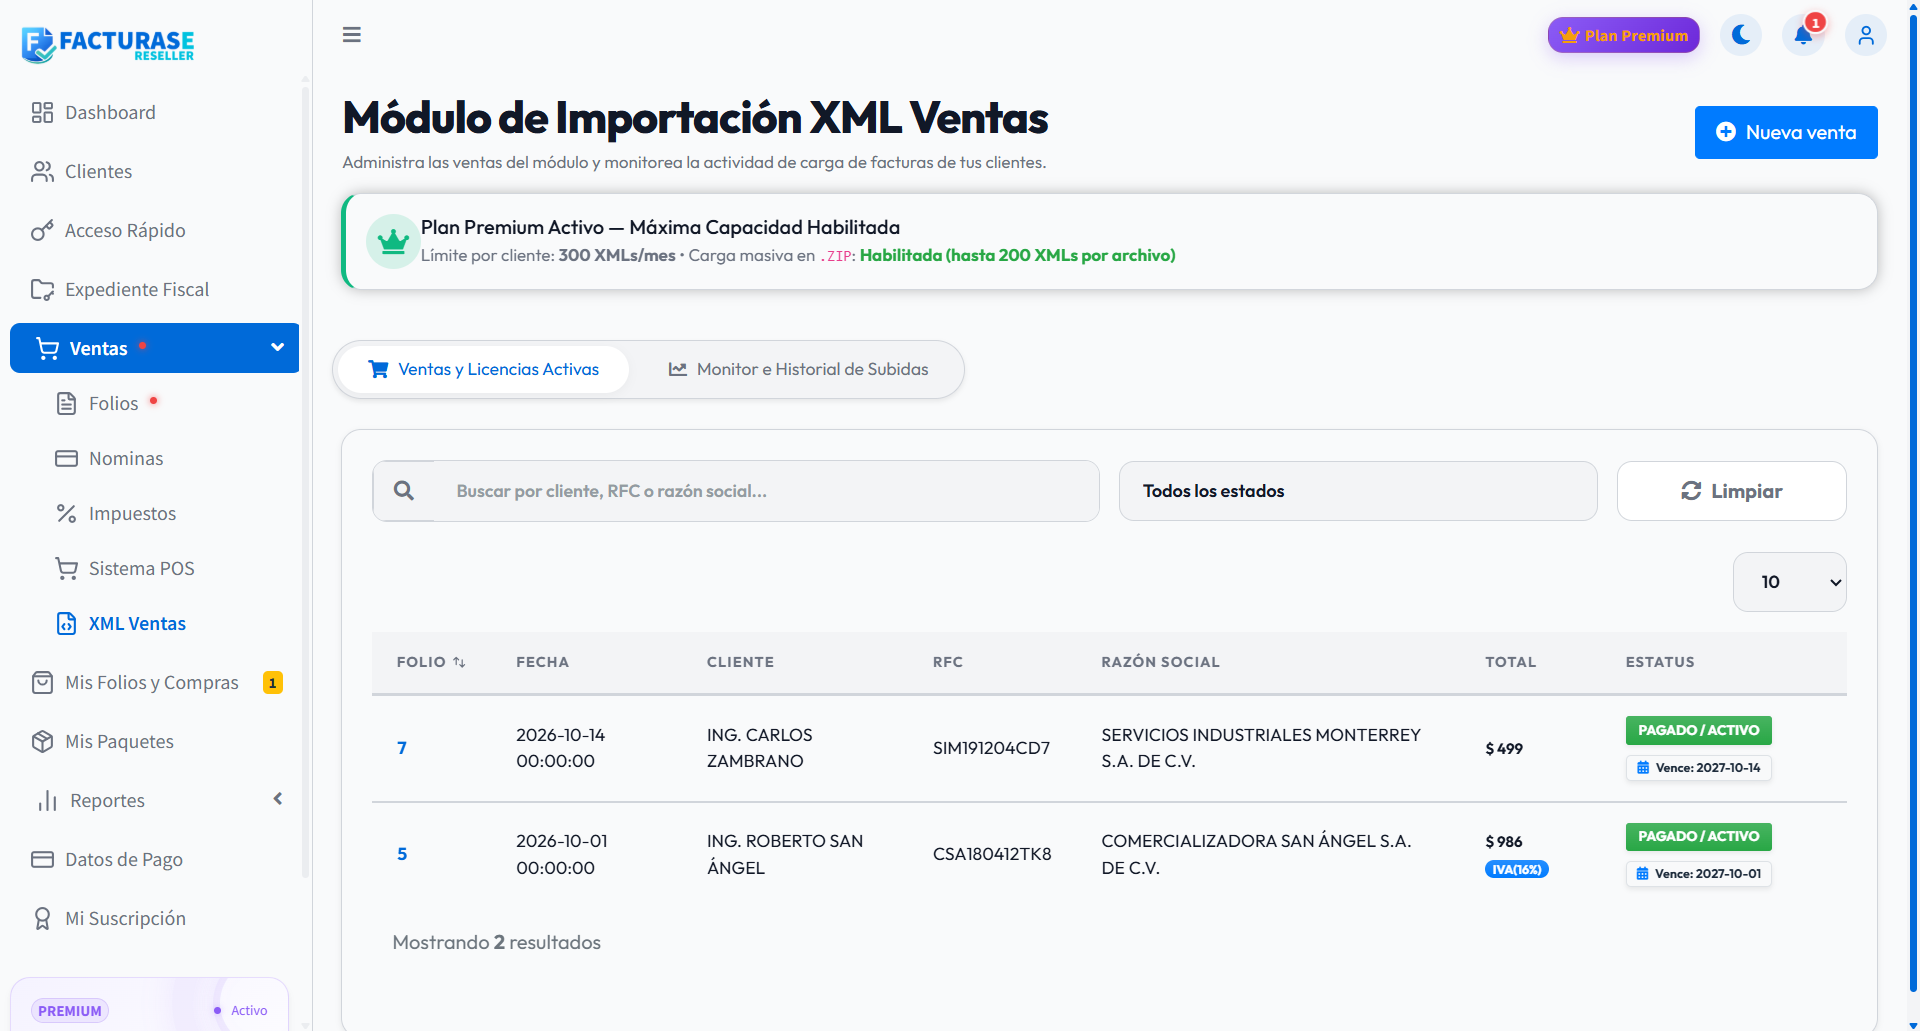1920x1031 pixels.
Task: Click the crown icon in plan banner
Action: (393, 241)
